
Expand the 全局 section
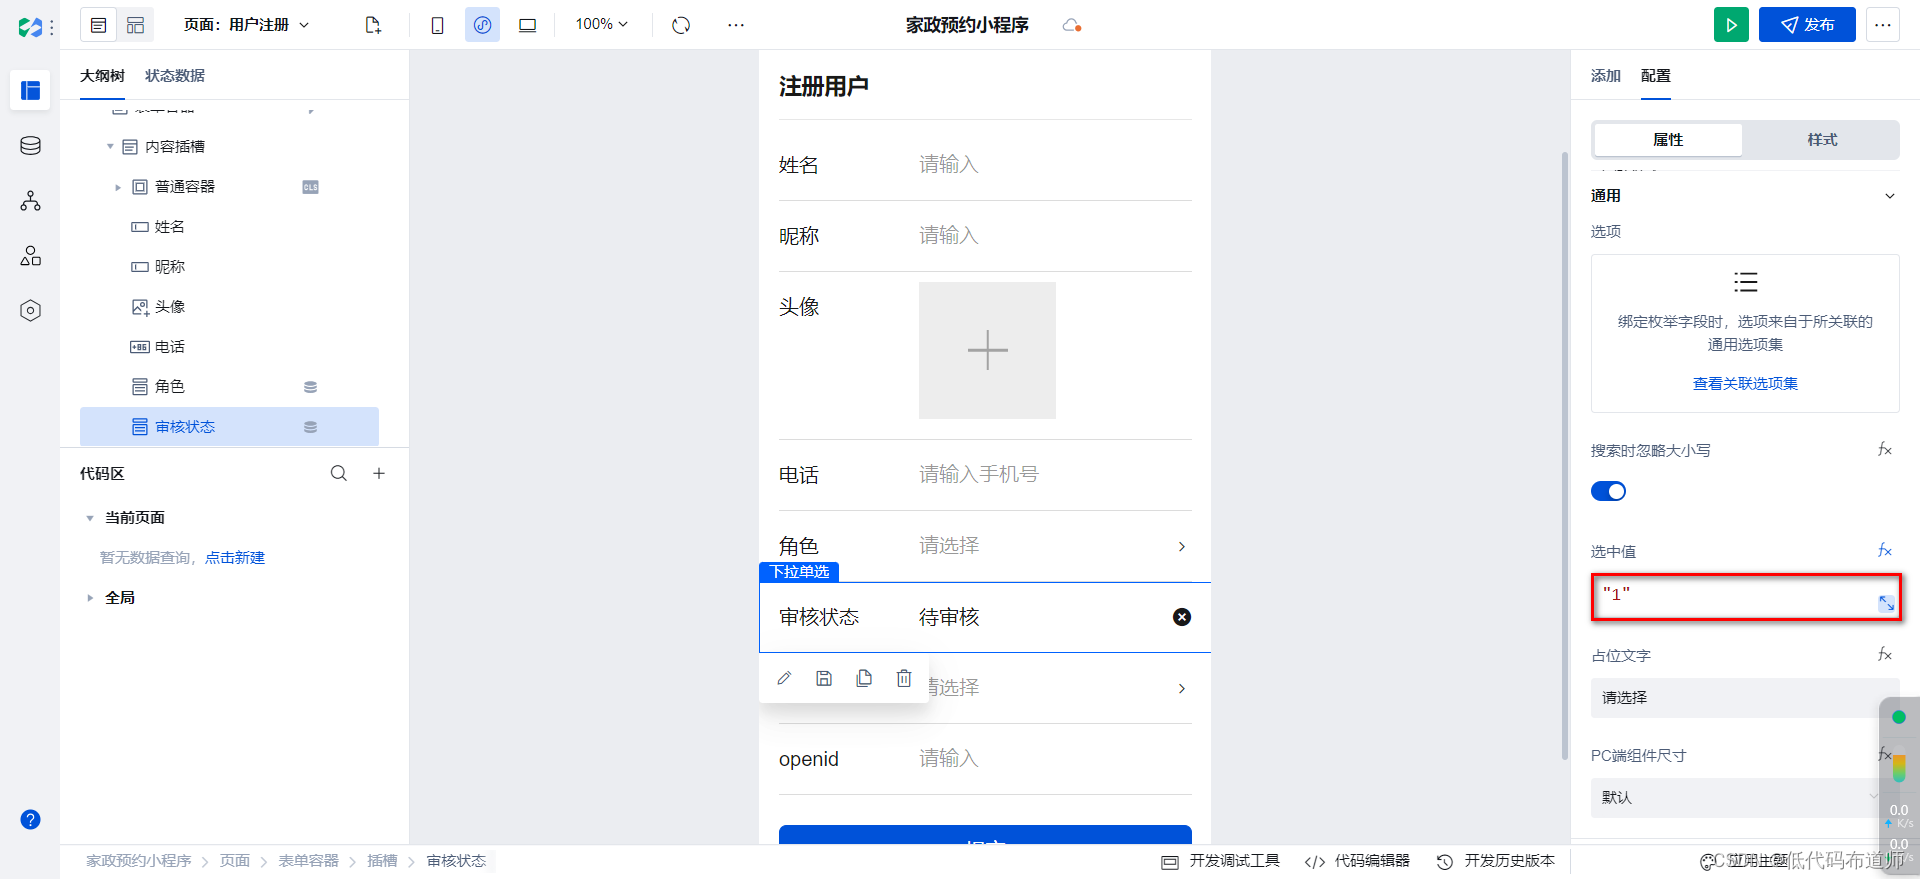pos(90,598)
